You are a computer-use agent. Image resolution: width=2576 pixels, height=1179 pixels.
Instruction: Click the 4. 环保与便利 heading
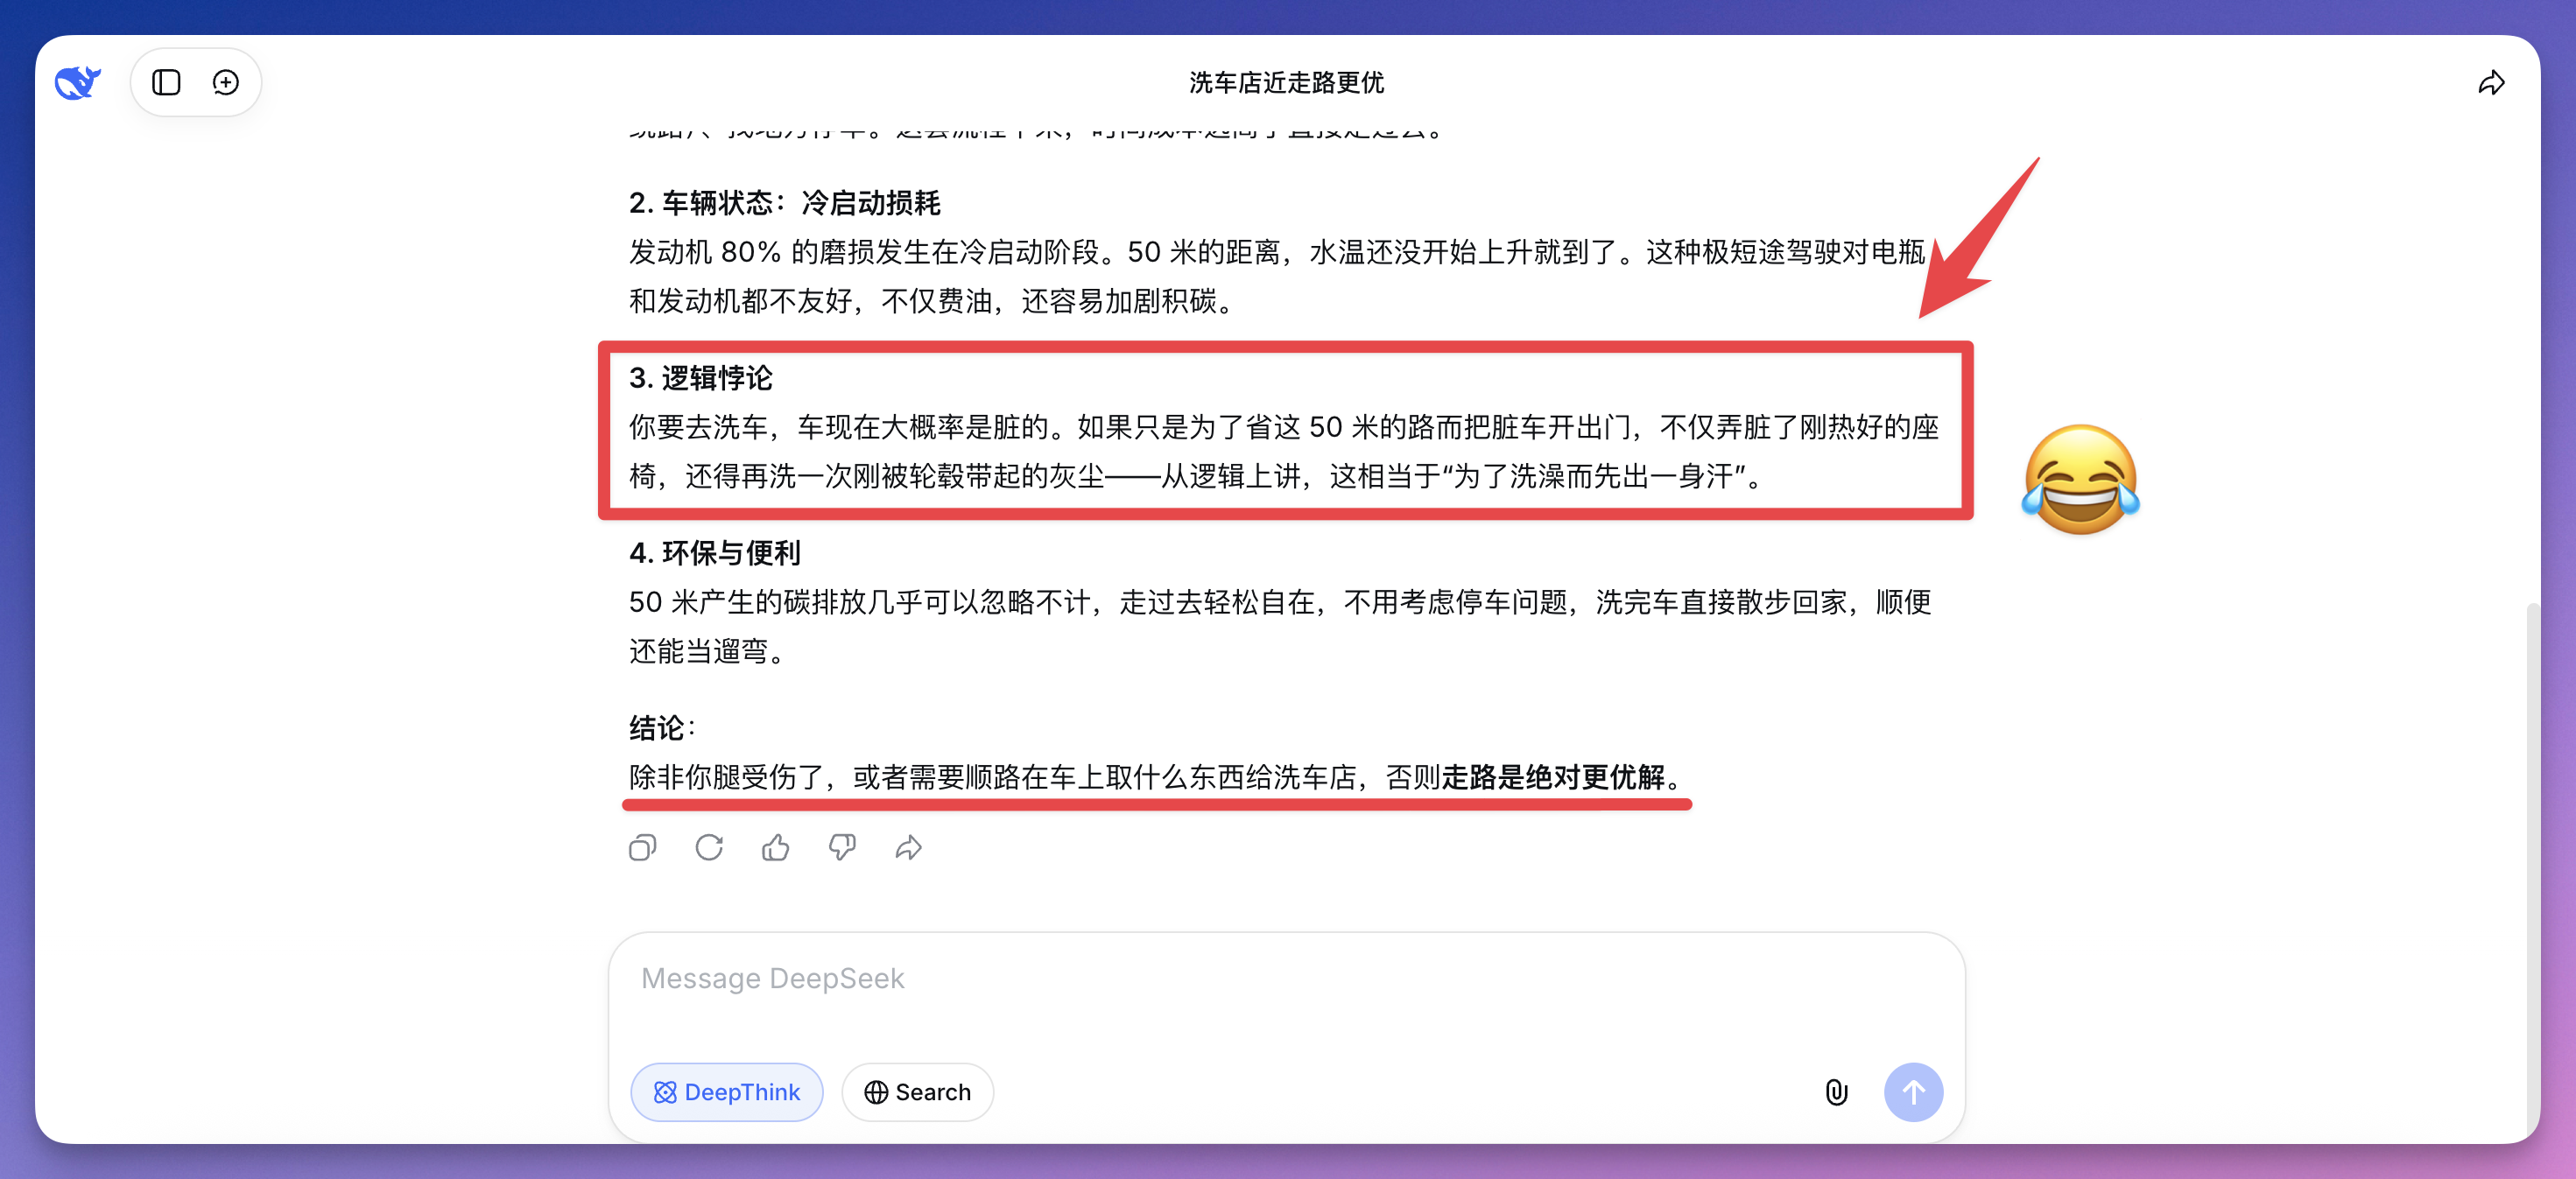[714, 553]
